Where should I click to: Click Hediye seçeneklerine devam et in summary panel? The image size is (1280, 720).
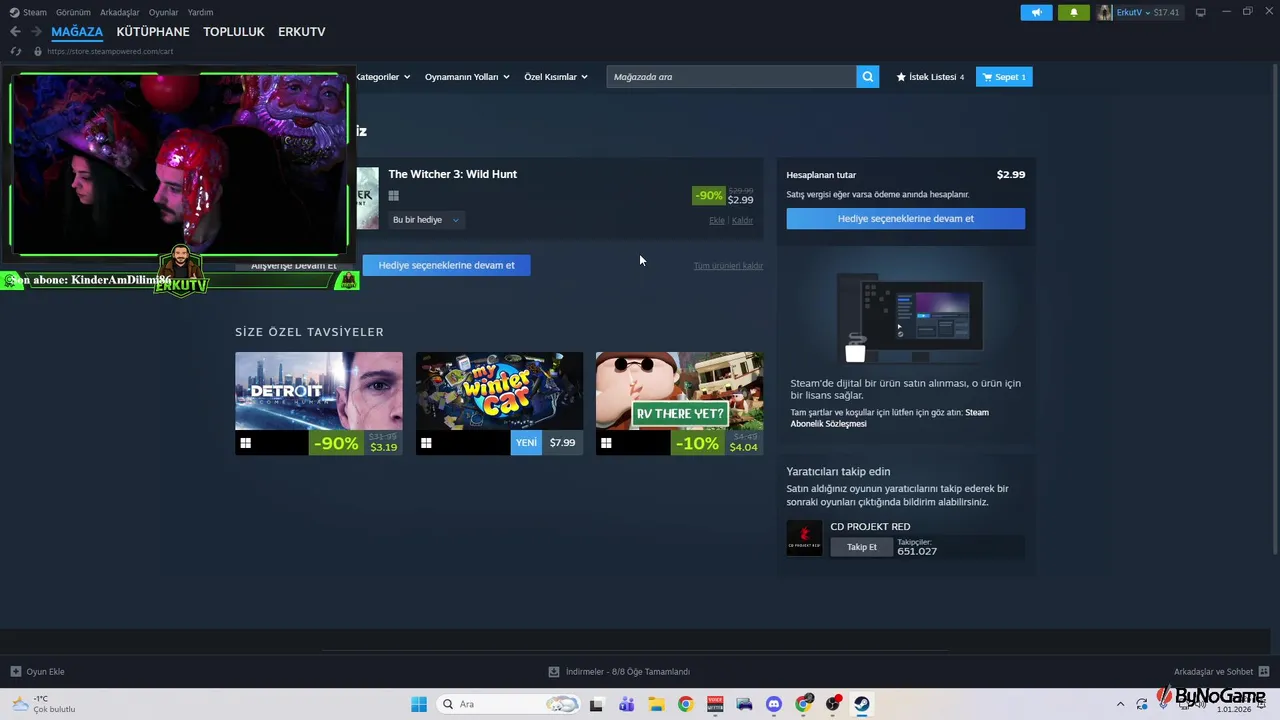pyautogui.click(x=906, y=218)
